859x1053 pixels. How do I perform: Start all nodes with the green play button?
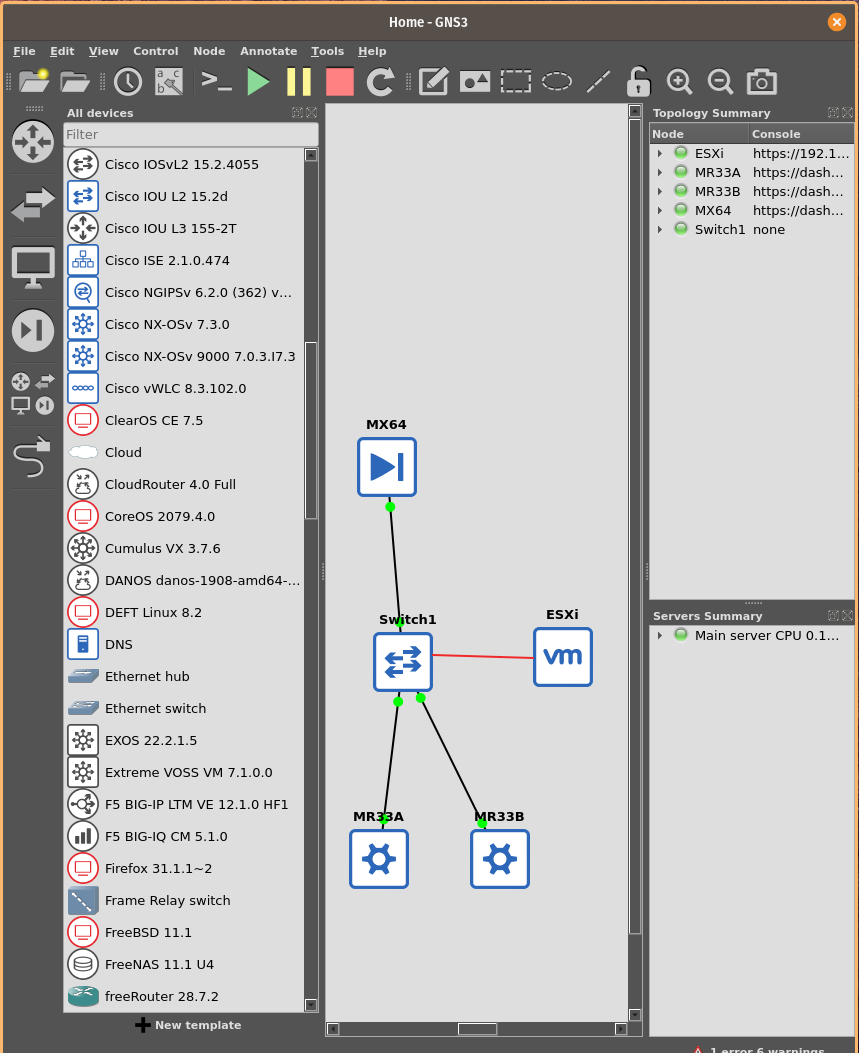[x=258, y=82]
